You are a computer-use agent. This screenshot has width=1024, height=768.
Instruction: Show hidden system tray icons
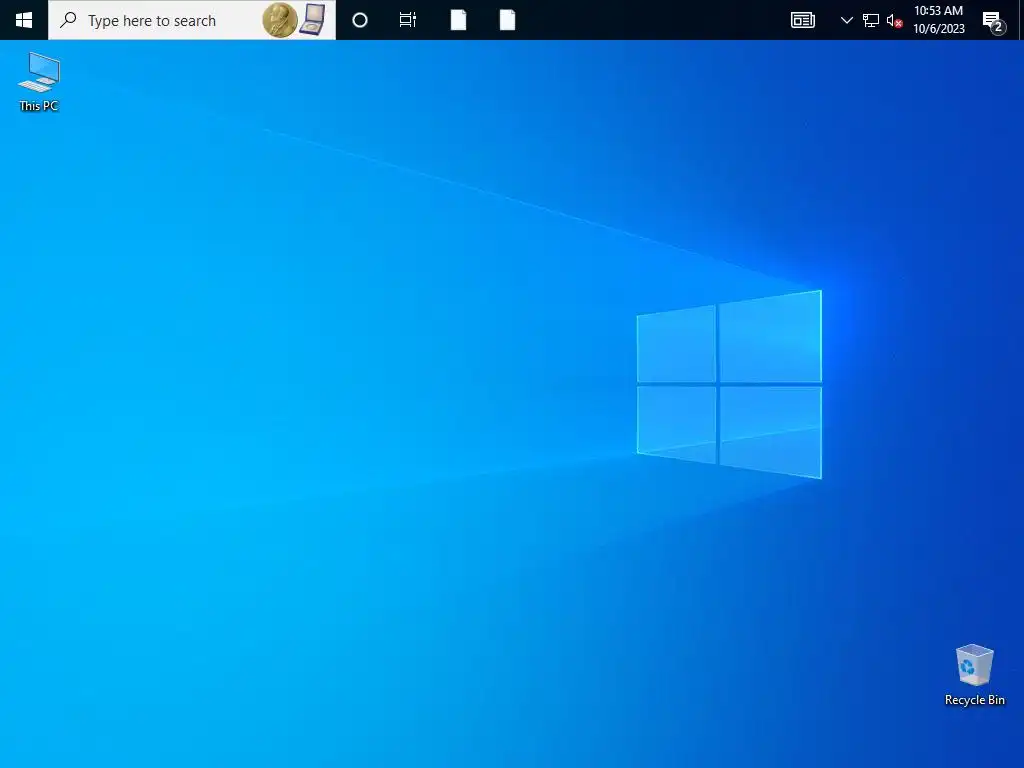846,20
